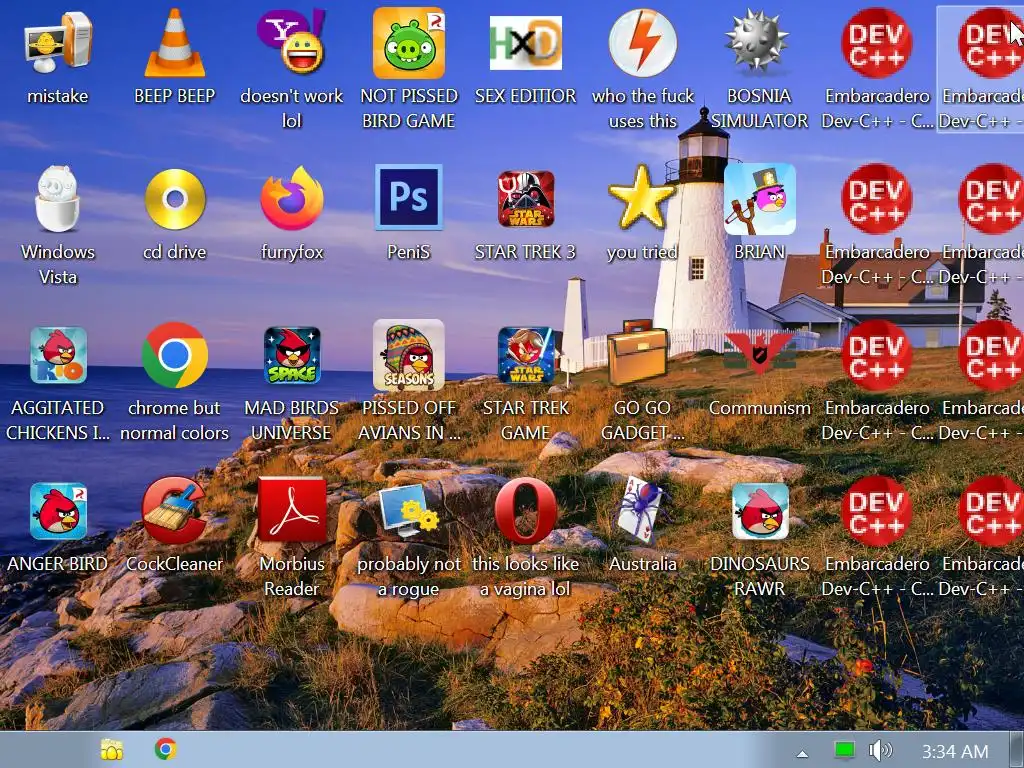
Task: Select the 'DINOSAURS RAWR' Angry Birds icon
Action: pos(760,511)
